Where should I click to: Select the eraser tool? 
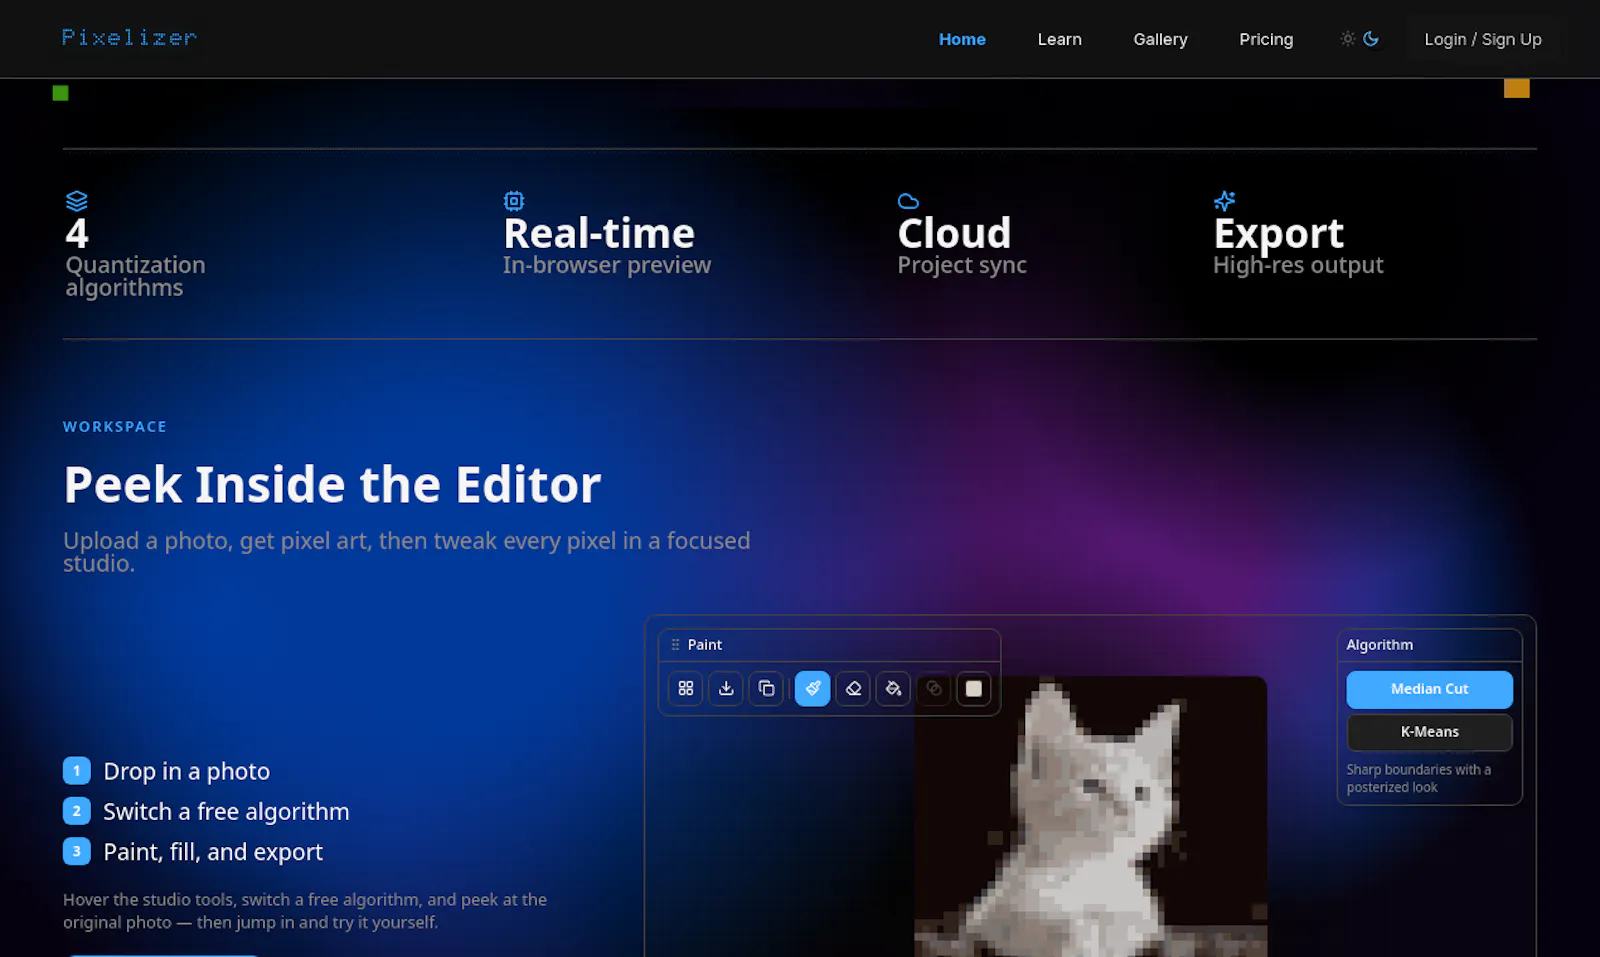(x=853, y=688)
